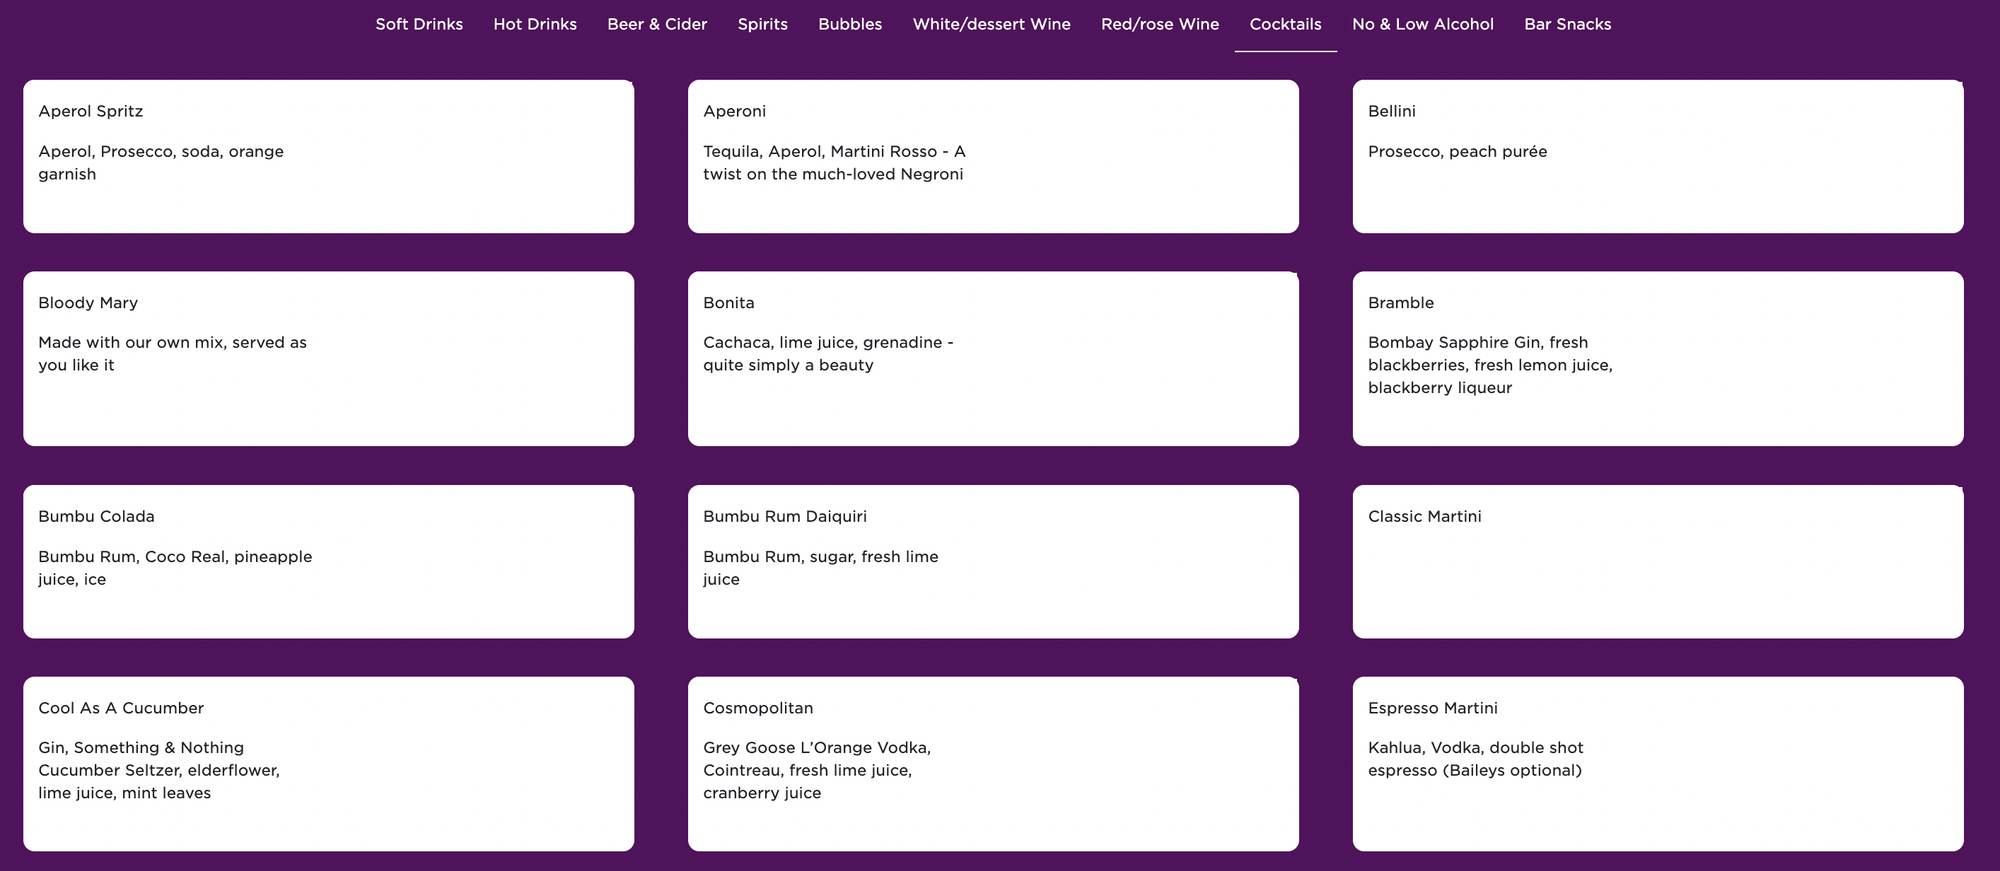Viewport: 2000px width, 871px height.
Task: Open the Bubbles category tab
Action: point(850,24)
